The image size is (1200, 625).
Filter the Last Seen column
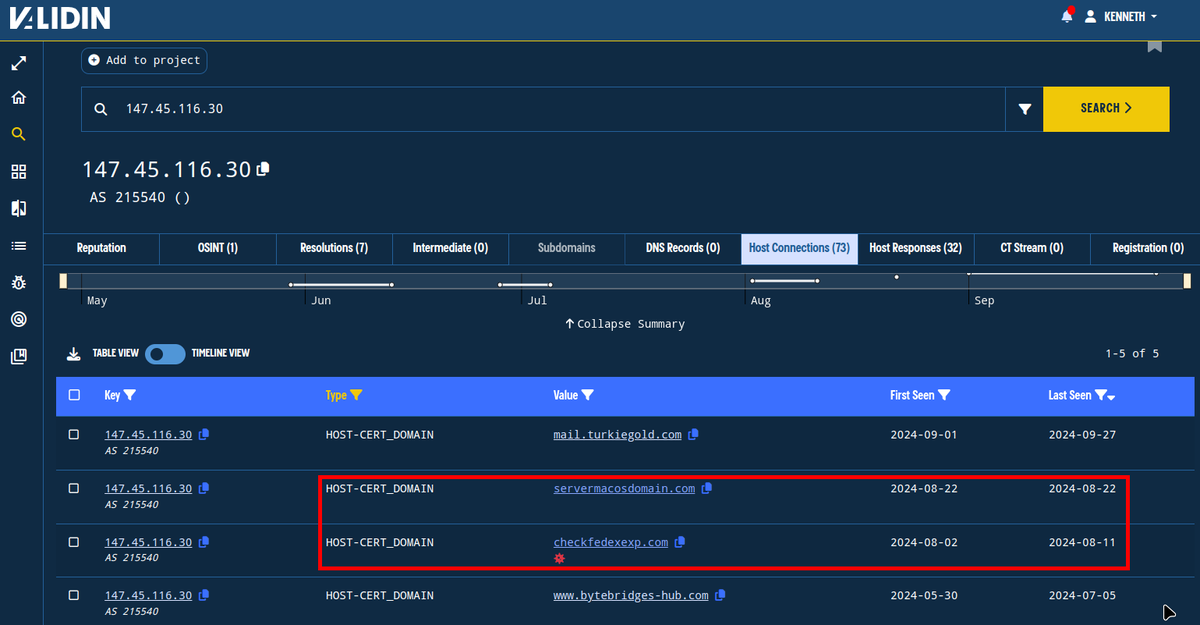[x=1100, y=395]
